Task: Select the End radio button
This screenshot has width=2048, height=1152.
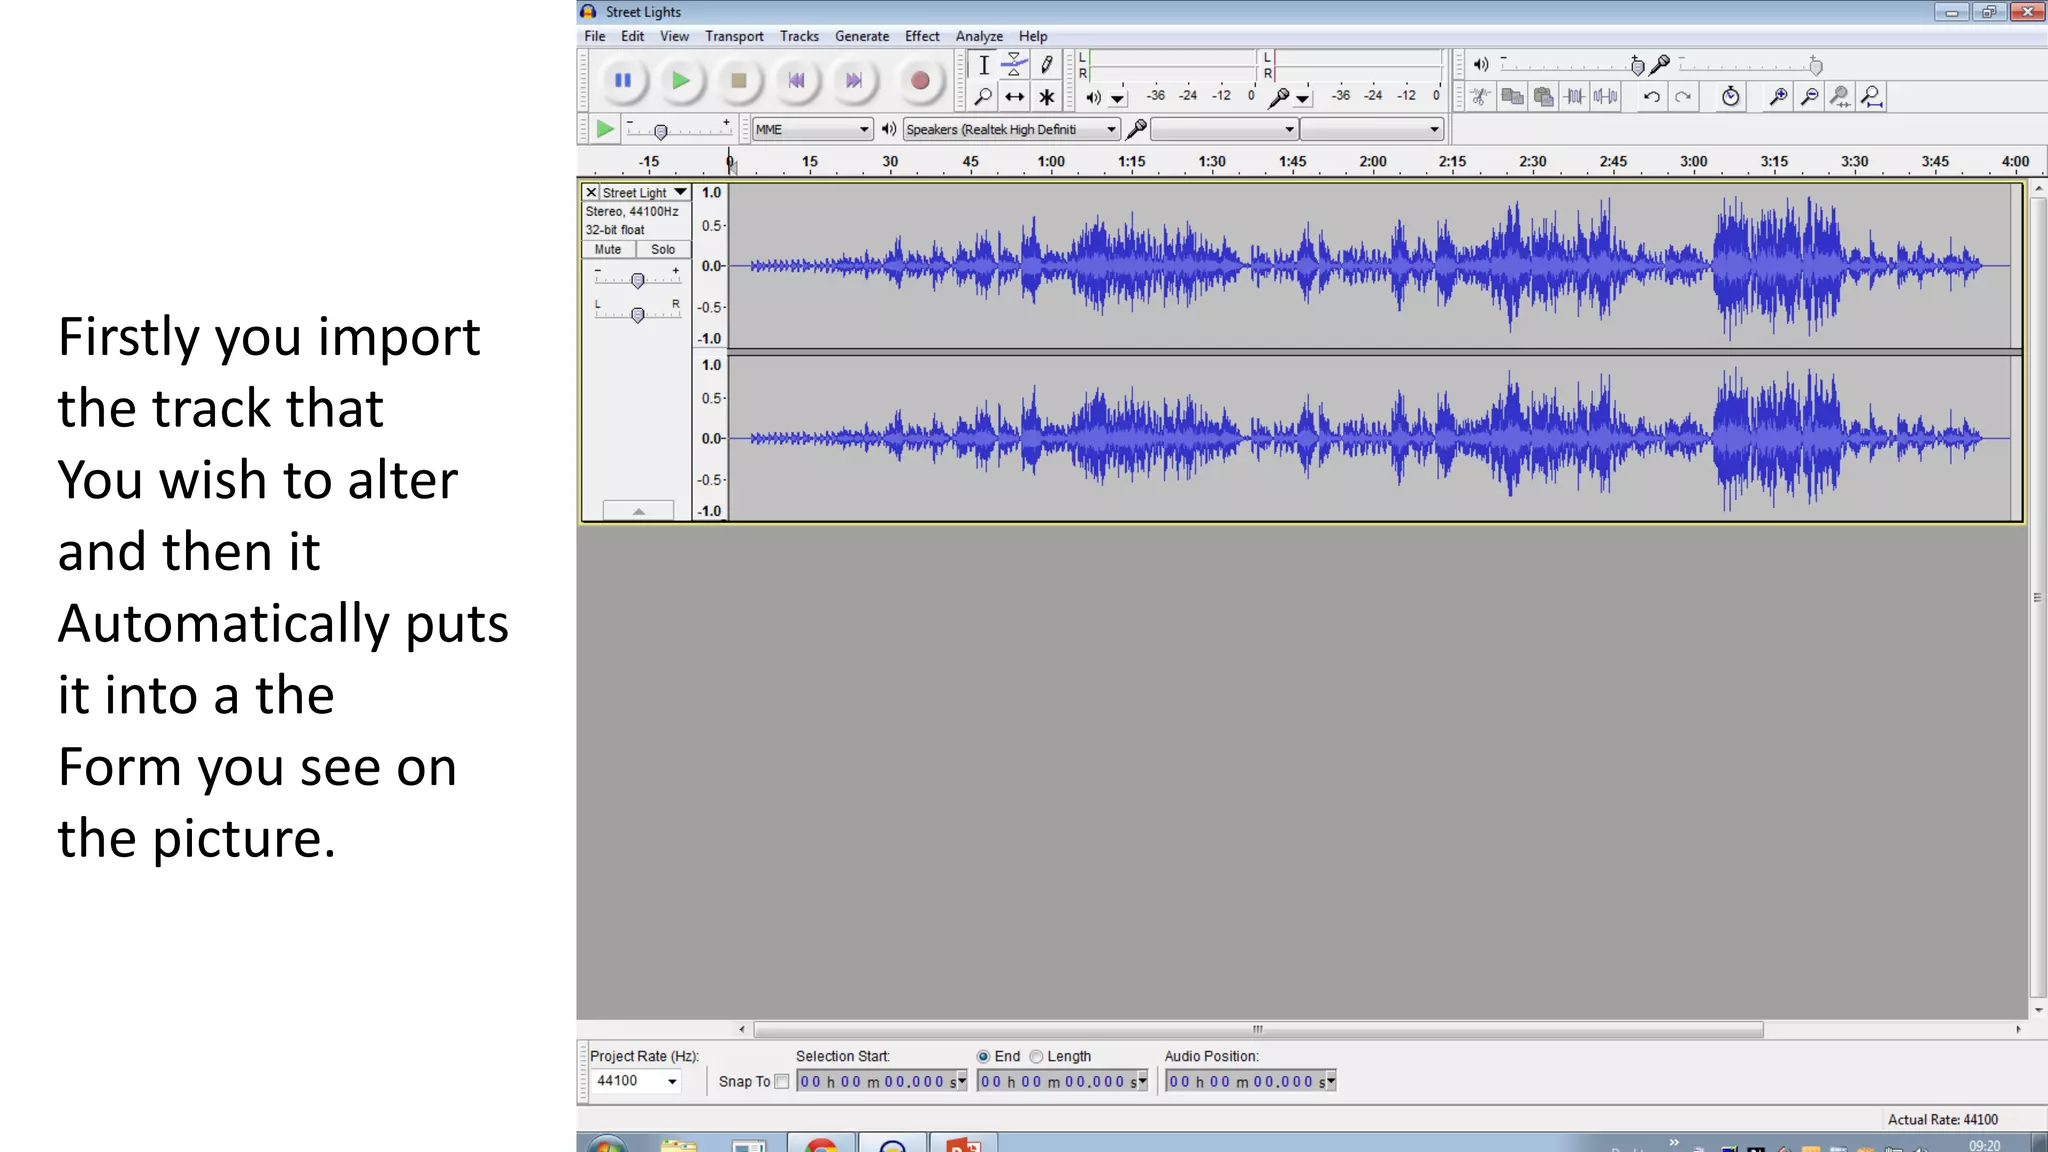Action: point(983,1056)
